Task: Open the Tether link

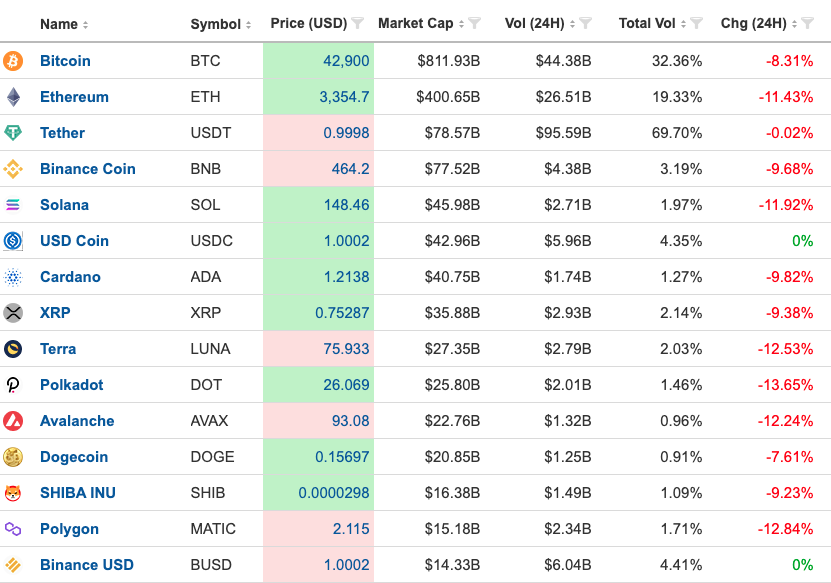Action: pyautogui.click(x=63, y=133)
